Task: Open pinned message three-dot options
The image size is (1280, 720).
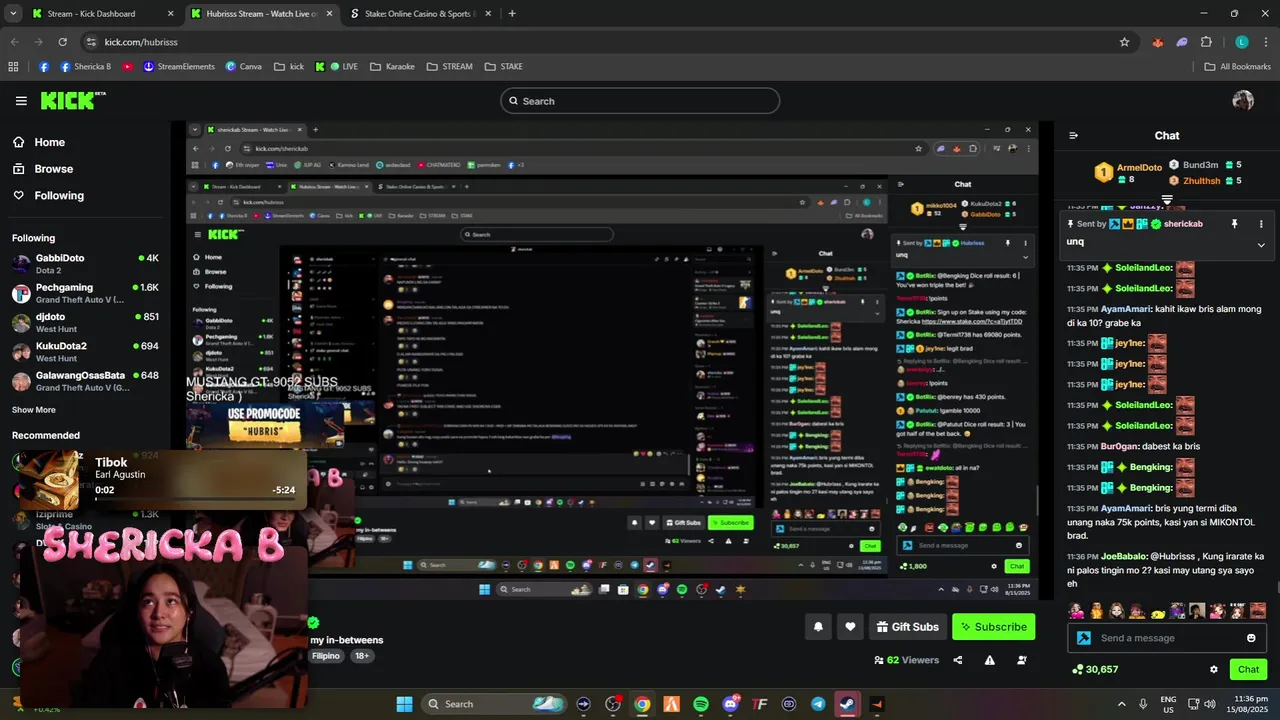Action: 1261,224
